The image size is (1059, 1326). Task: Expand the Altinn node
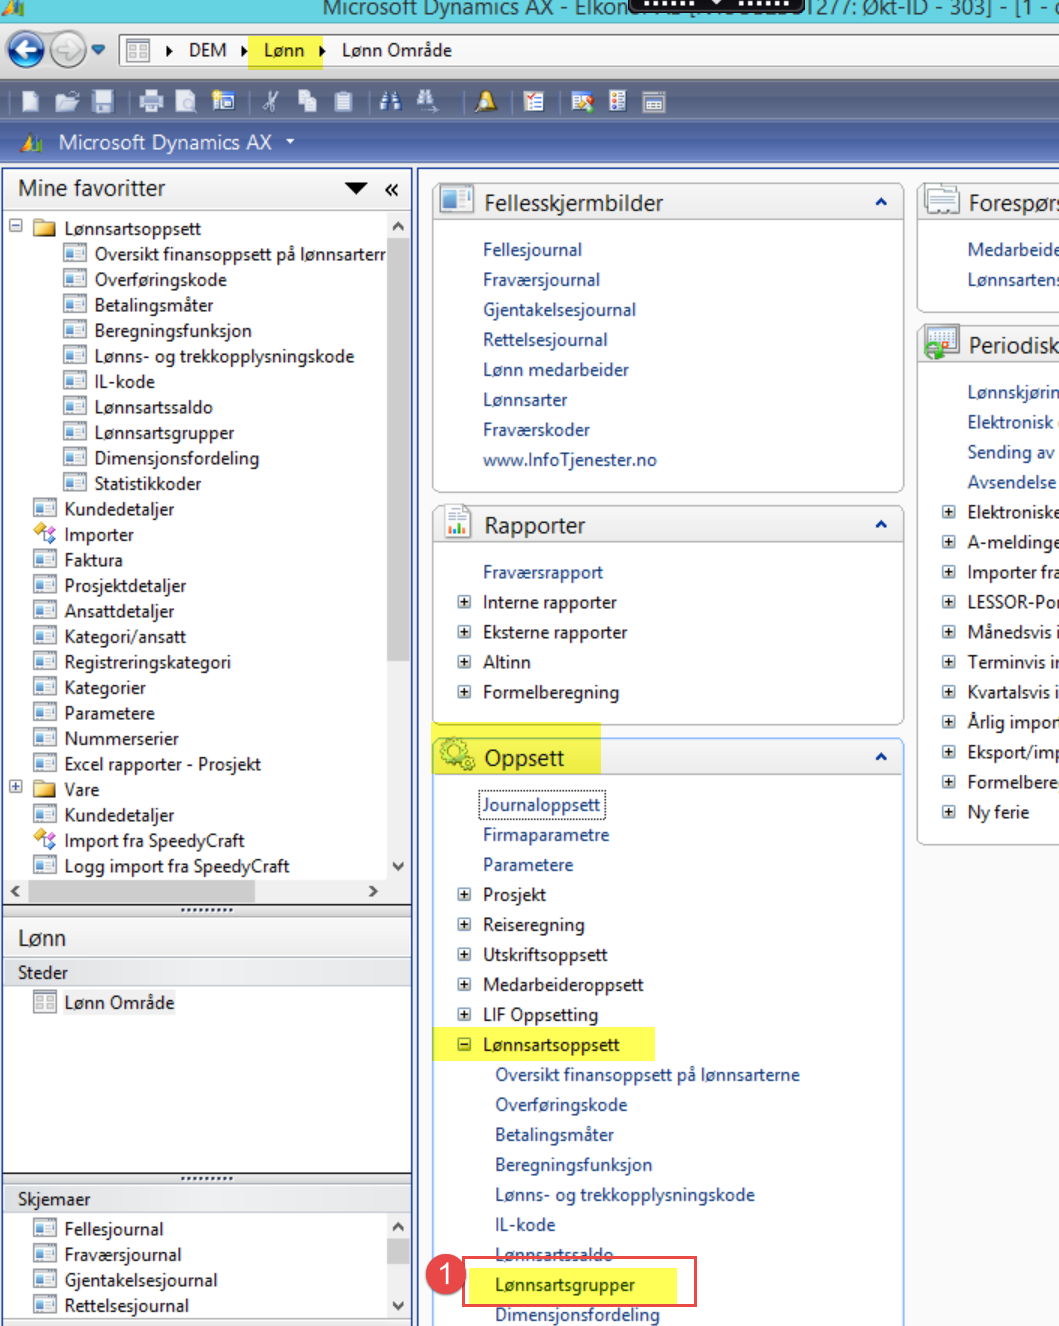pyautogui.click(x=464, y=662)
